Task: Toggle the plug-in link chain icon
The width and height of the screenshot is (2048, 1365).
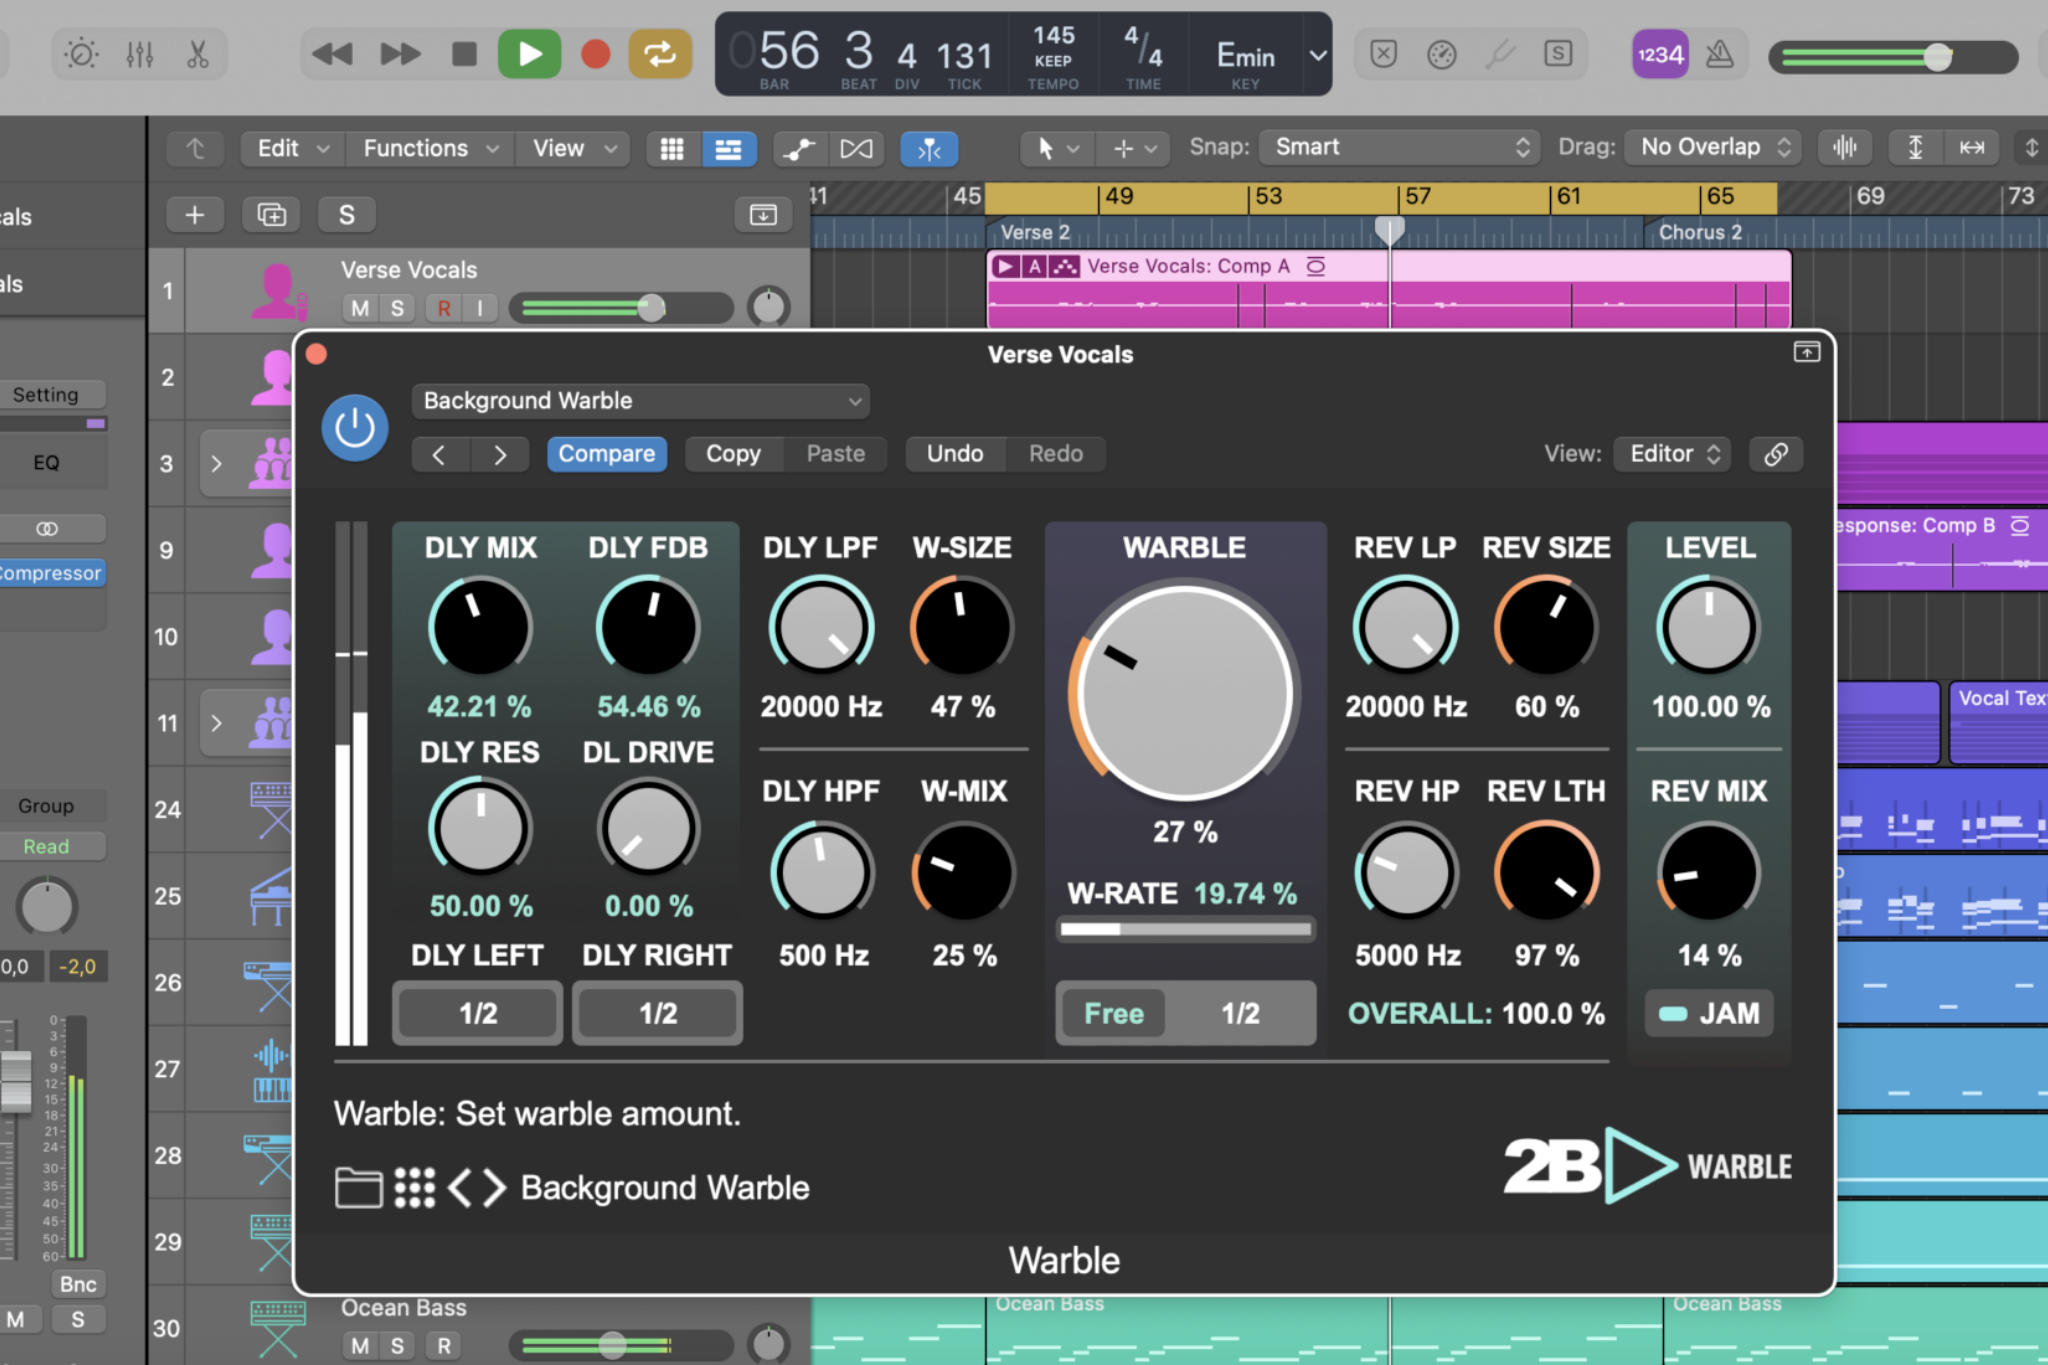Action: pyautogui.click(x=1776, y=454)
